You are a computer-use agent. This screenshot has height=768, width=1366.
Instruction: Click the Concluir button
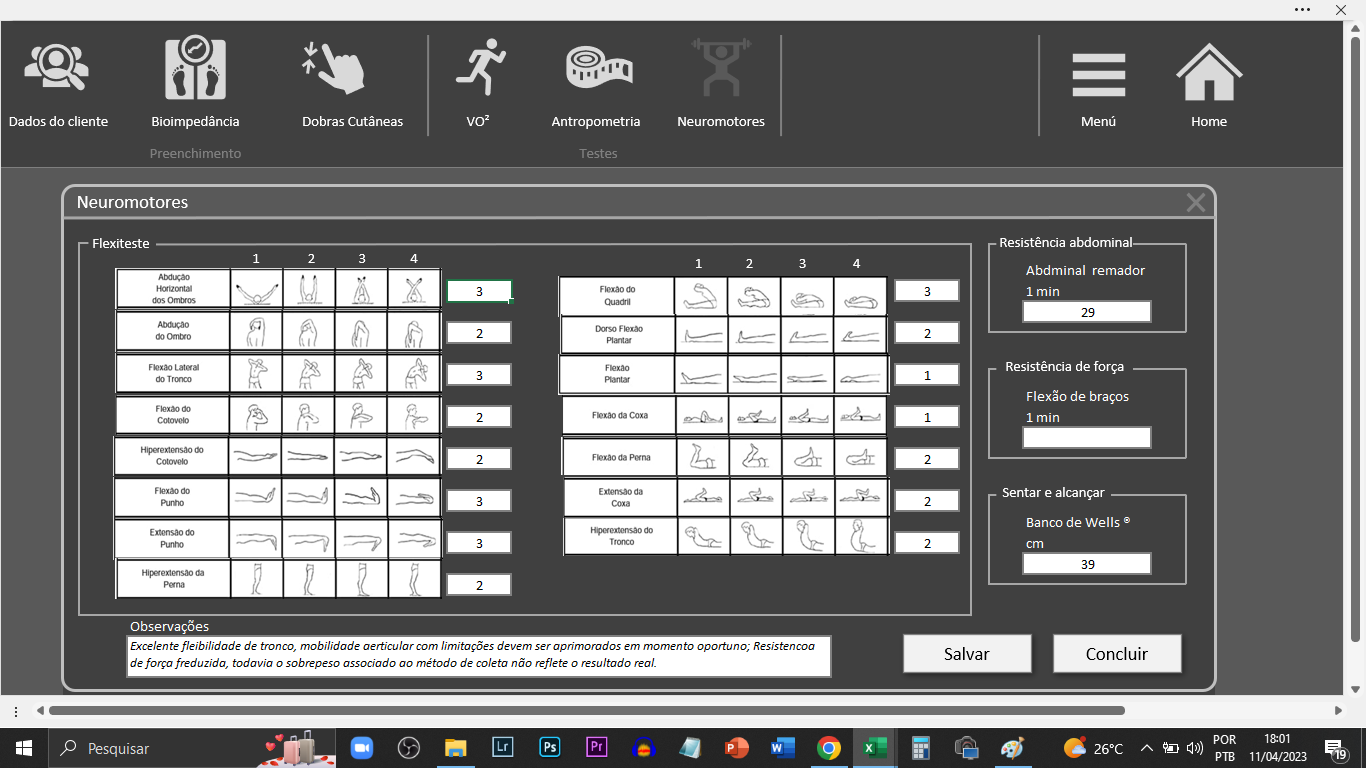point(1116,654)
